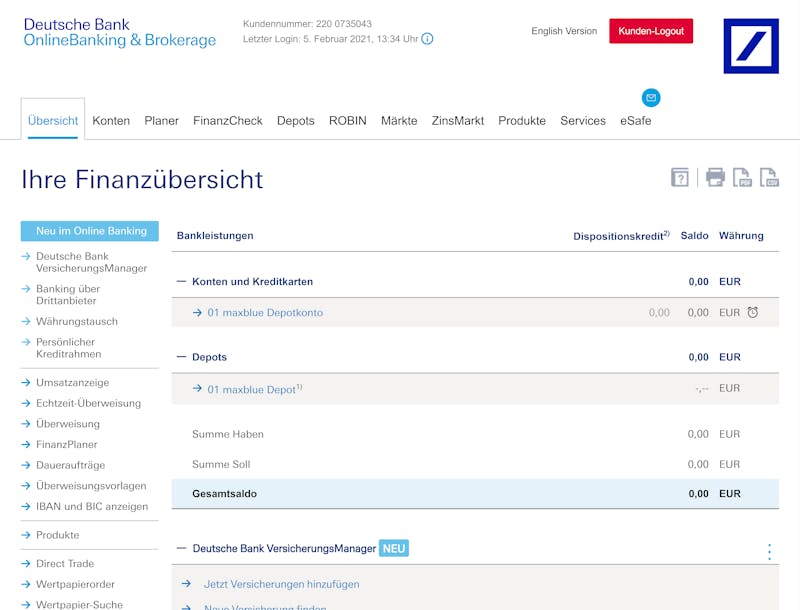This screenshot has height=610, width=800.
Task: Select the ROBIN tab
Action: point(347,121)
